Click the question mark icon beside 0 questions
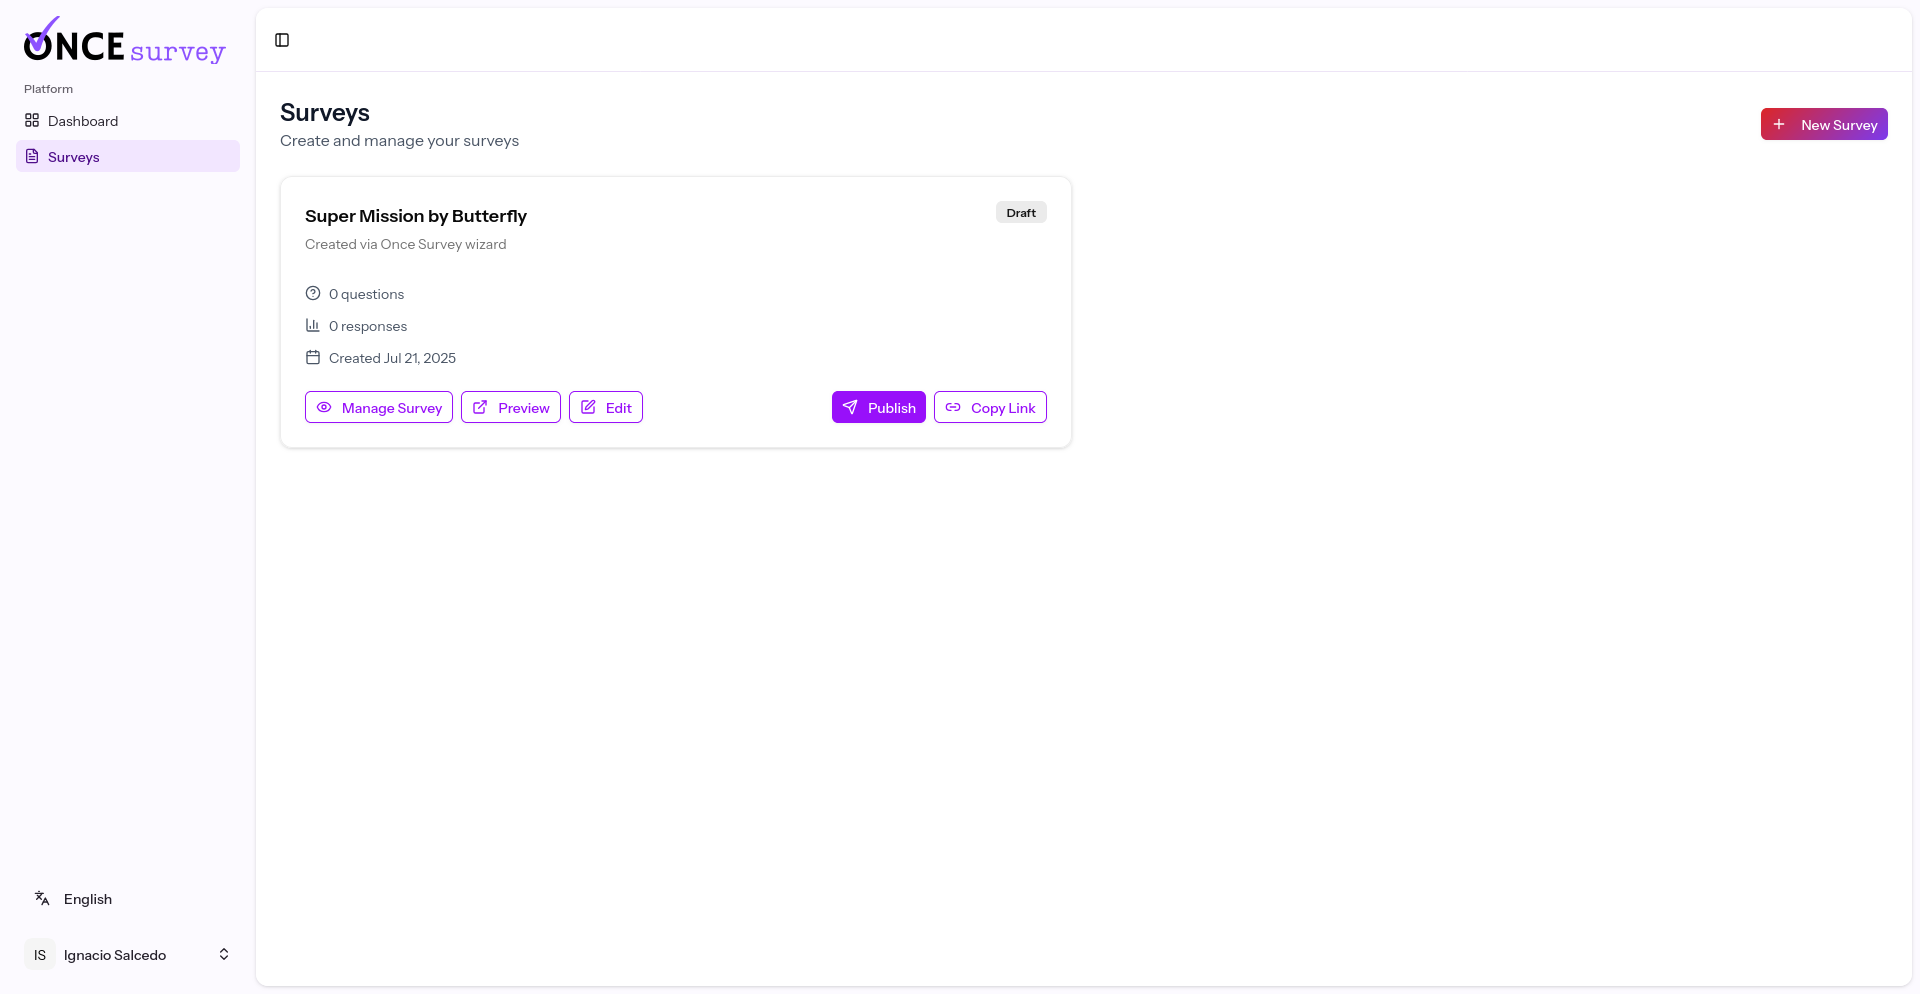1920x994 pixels. pyautogui.click(x=312, y=293)
